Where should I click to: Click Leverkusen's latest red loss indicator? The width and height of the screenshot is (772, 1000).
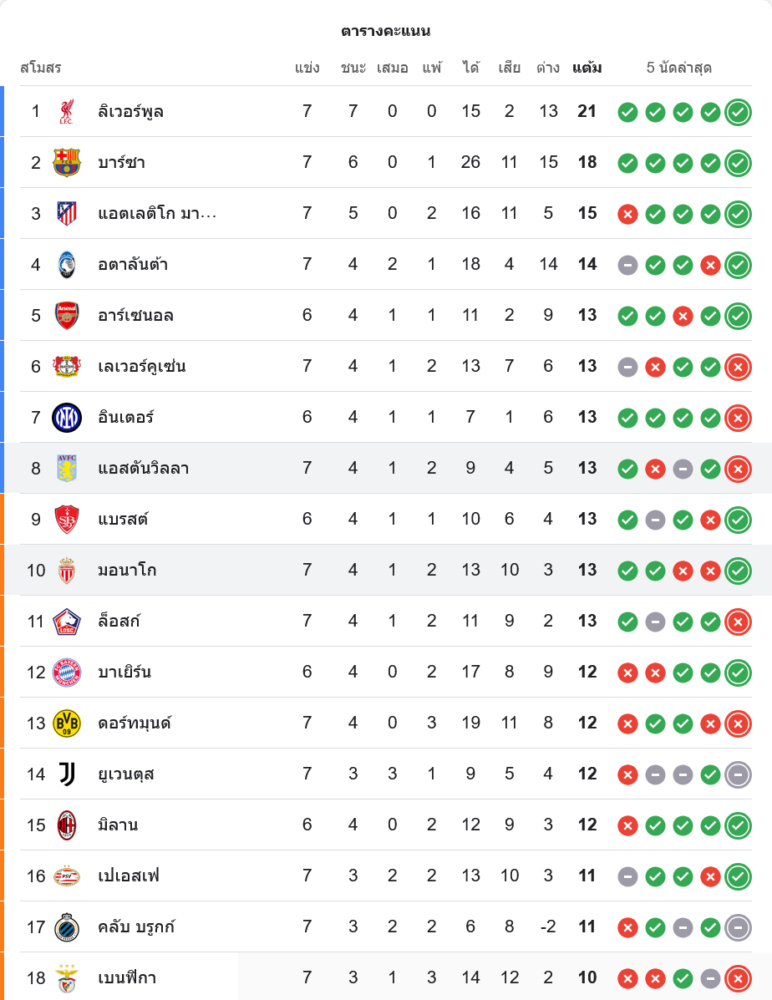coord(738,367)
